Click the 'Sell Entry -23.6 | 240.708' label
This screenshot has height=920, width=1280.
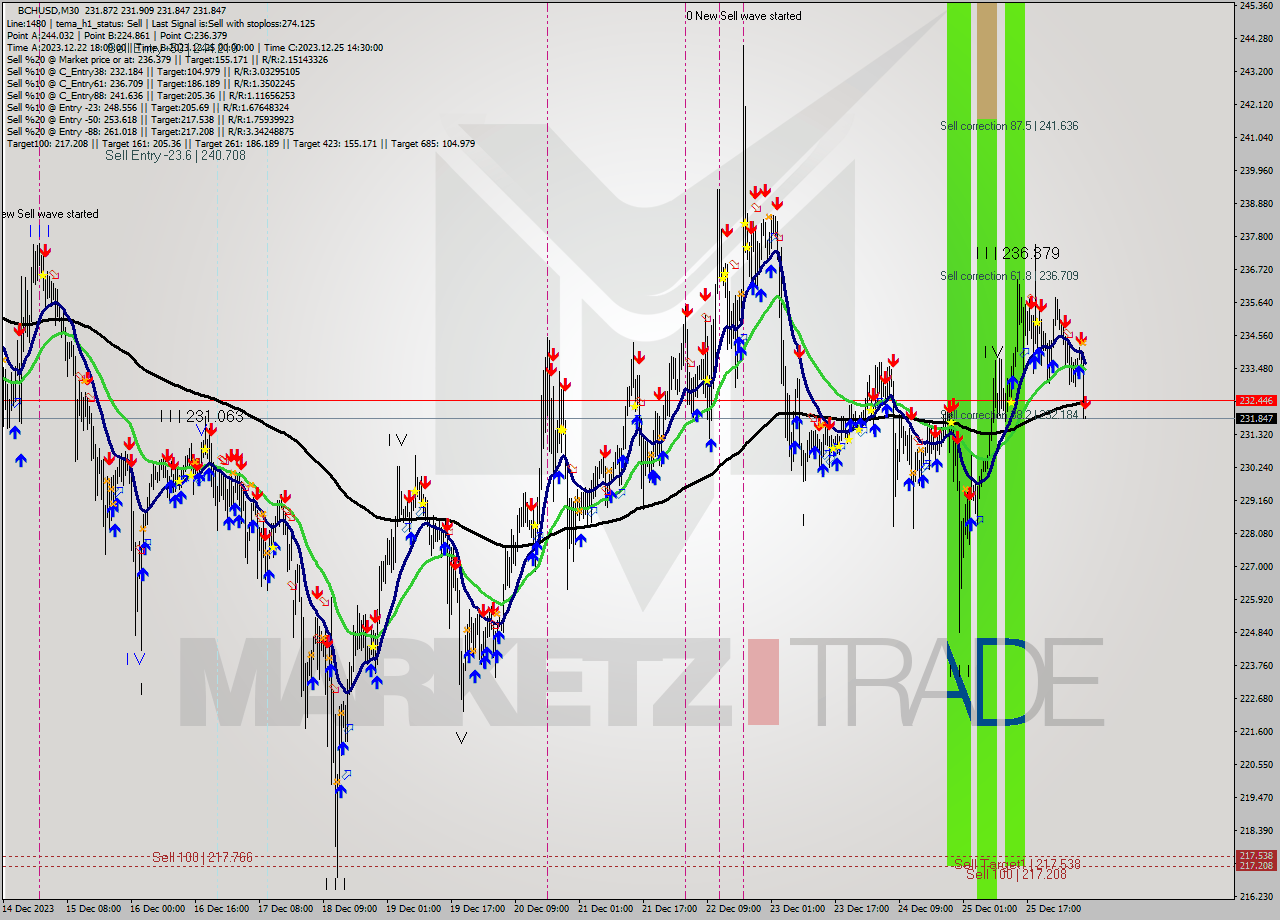[x=175, y=156]
